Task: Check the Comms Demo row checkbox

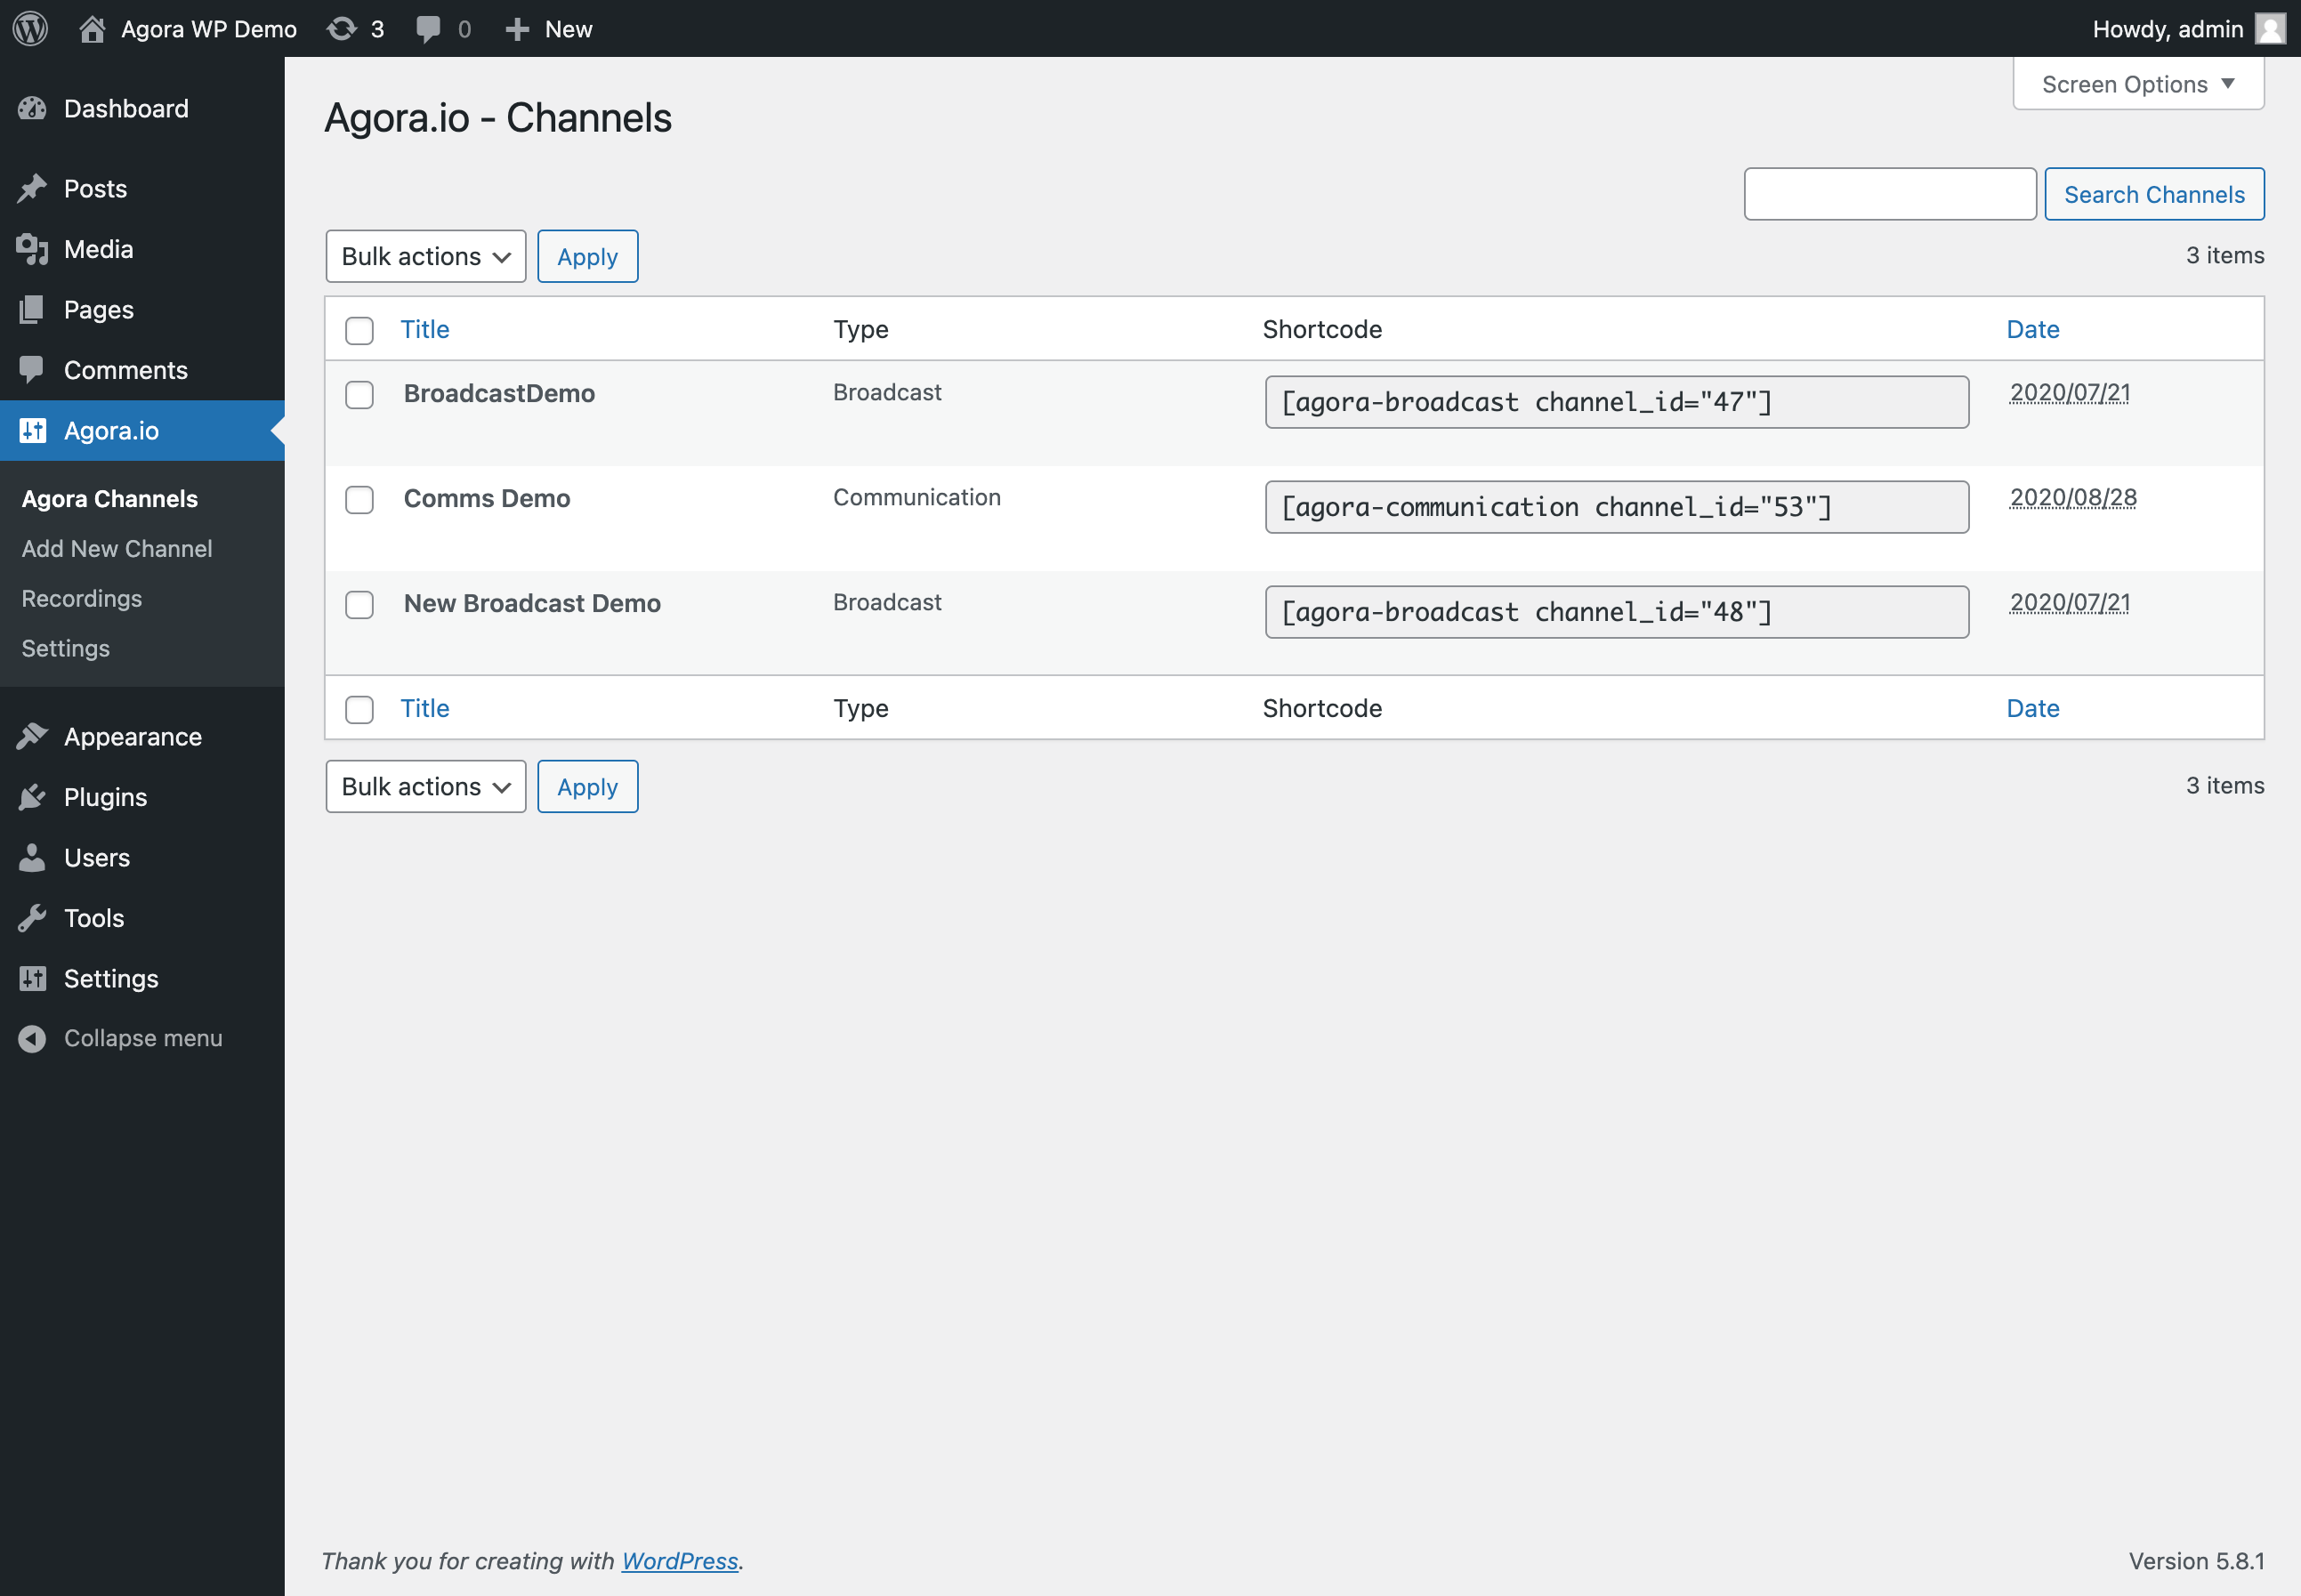Action: [x=359, y=500]
